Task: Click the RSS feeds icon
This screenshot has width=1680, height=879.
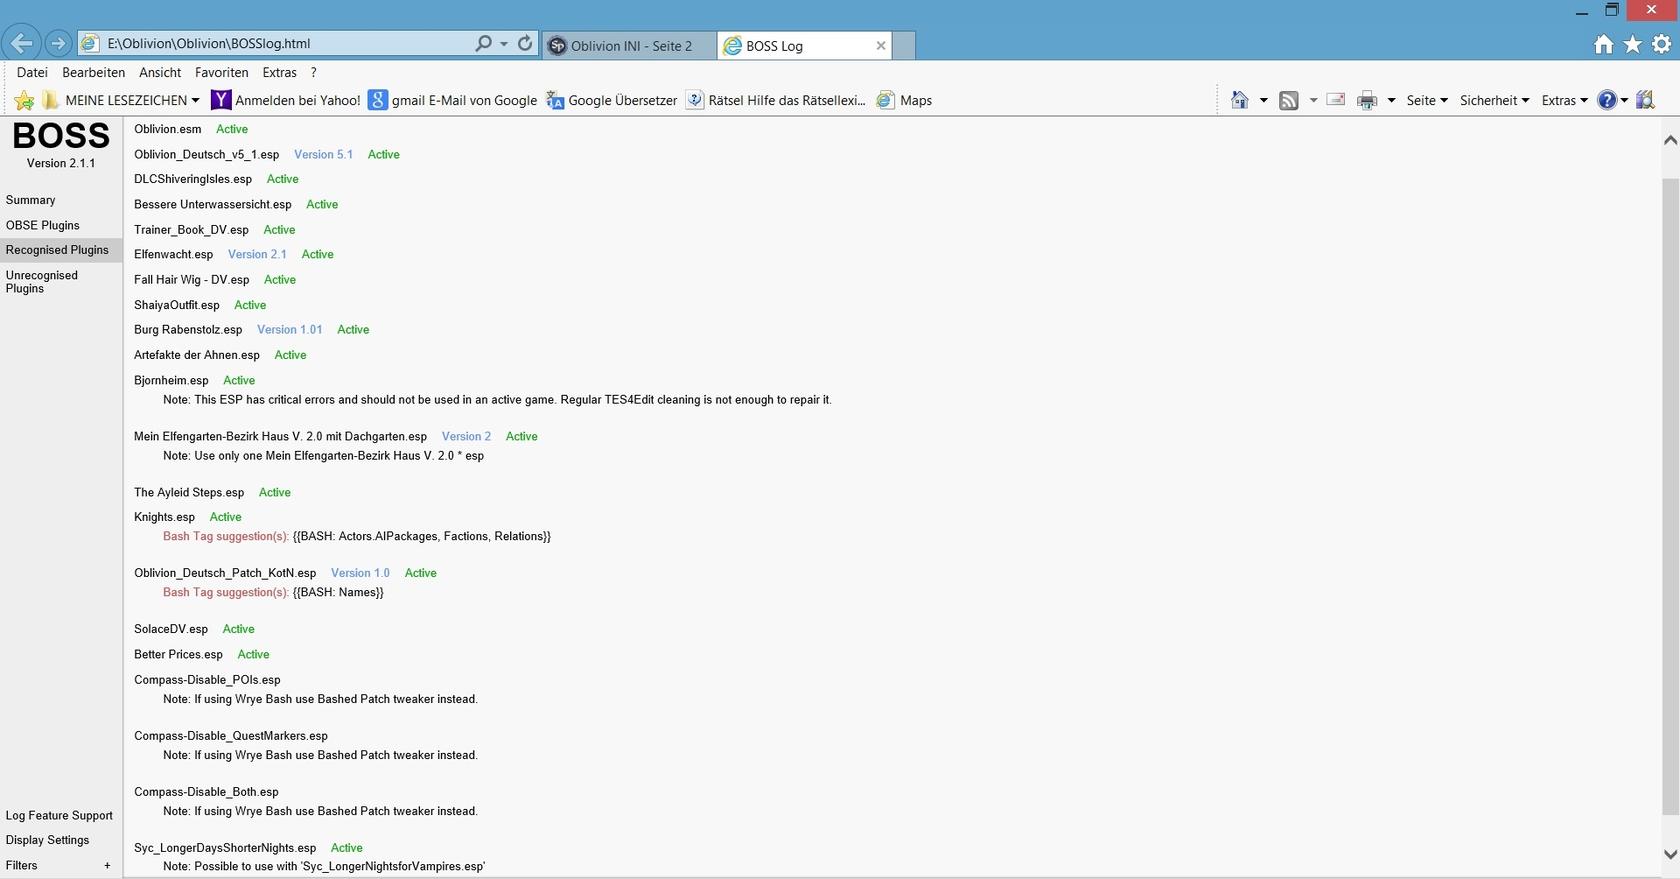Action: (1289, 100)
